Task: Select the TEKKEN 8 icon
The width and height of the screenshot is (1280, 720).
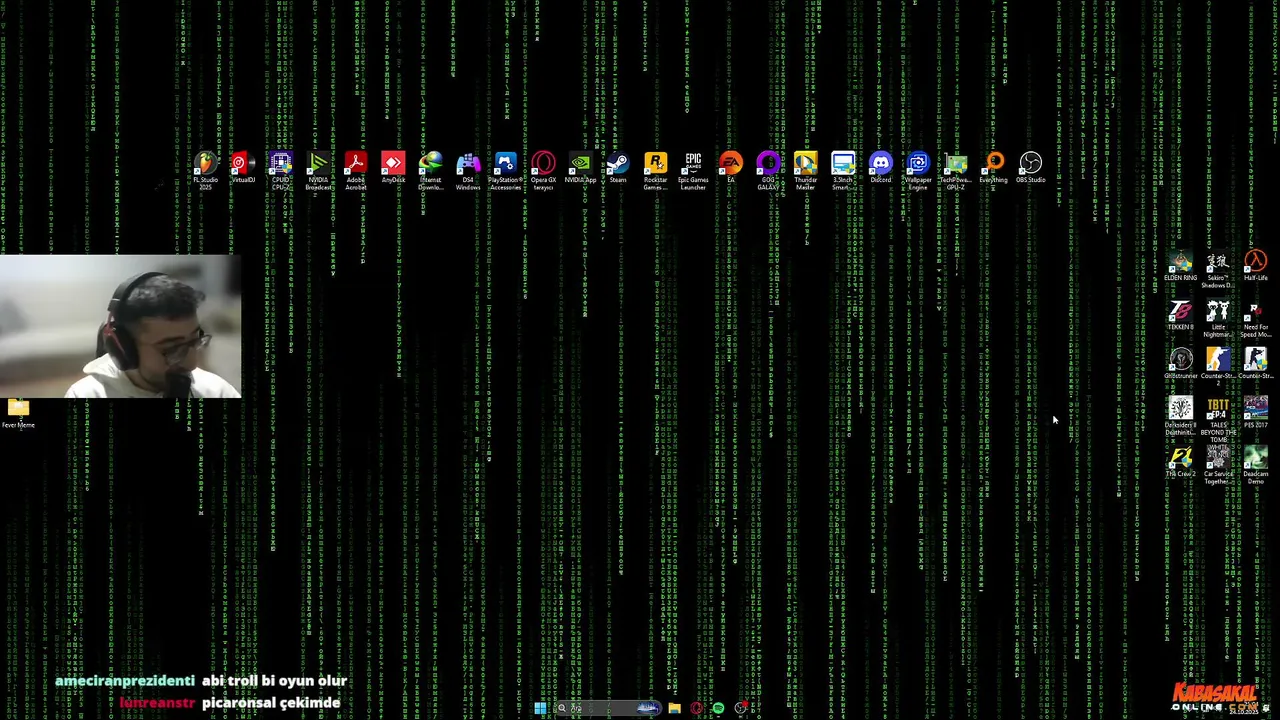Action: (1181, 316)
